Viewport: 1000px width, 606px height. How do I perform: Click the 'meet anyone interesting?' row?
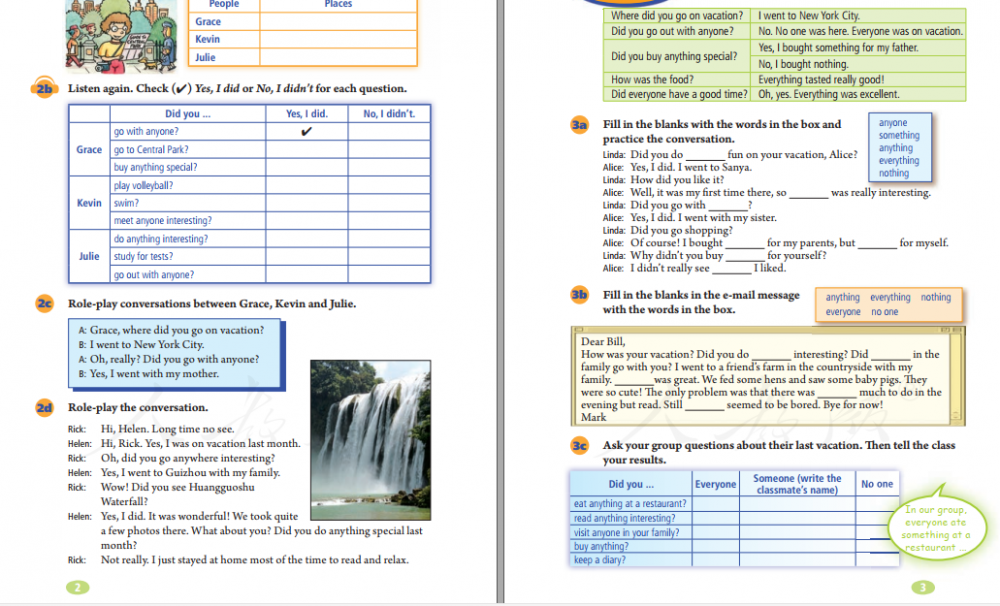coord(270,221)
